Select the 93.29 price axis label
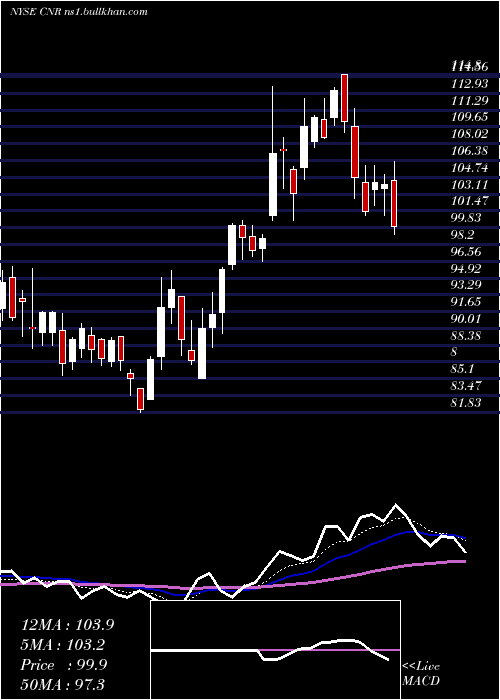The image size is (500, 700). [466, 285]
